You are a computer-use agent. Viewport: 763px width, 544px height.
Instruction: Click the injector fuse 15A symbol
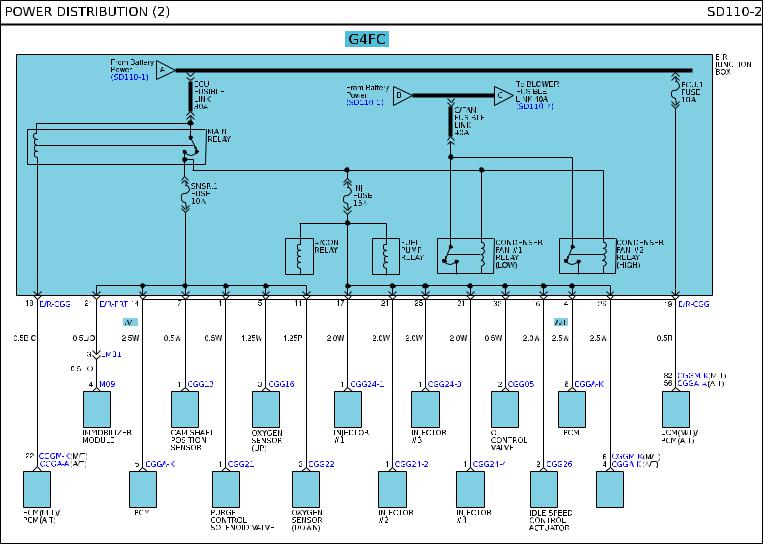click(x=347, y=197)
